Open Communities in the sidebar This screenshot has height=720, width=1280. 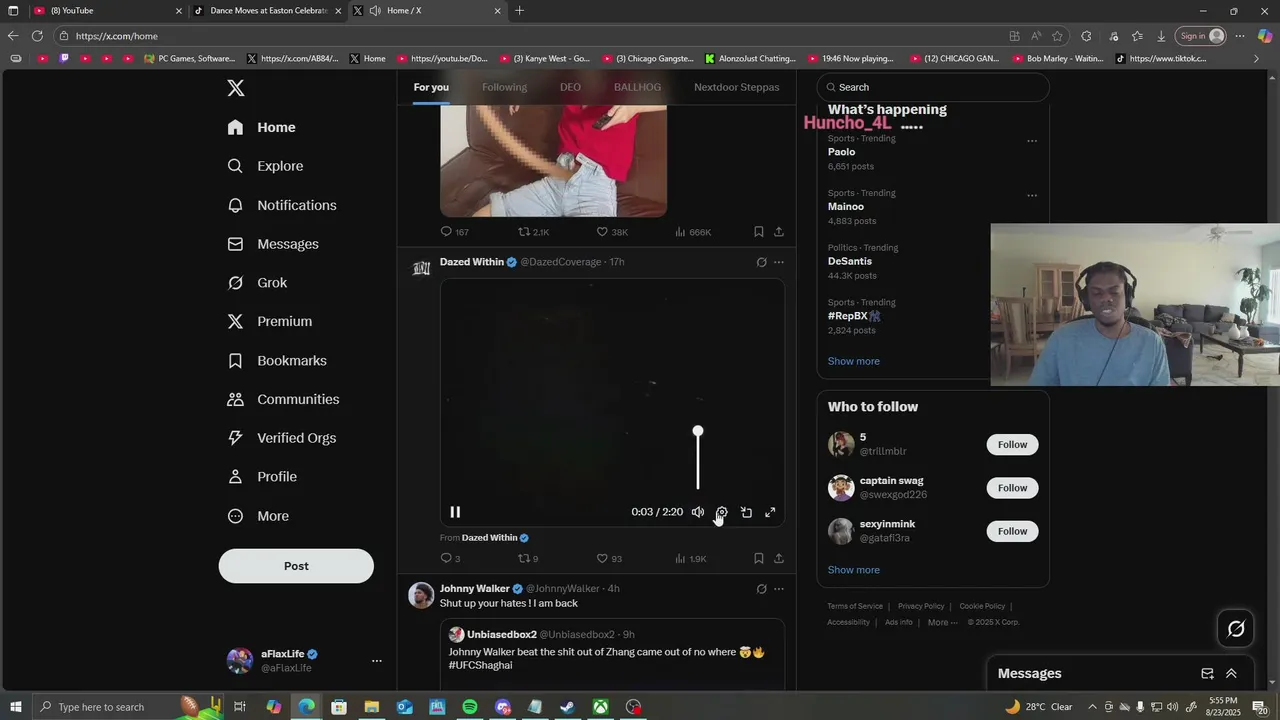[284, 399]
